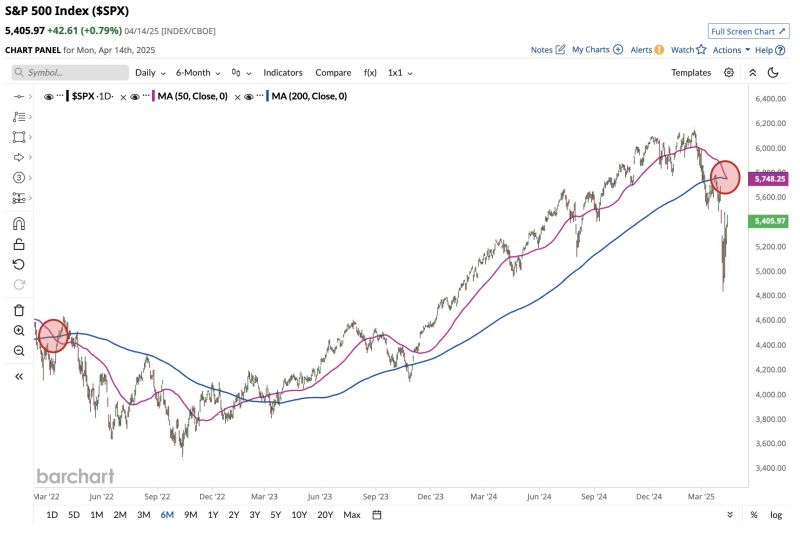This screenshot has width=800, height=535.
Task: Open the Indicators menu
Action: tap(283, 72)
